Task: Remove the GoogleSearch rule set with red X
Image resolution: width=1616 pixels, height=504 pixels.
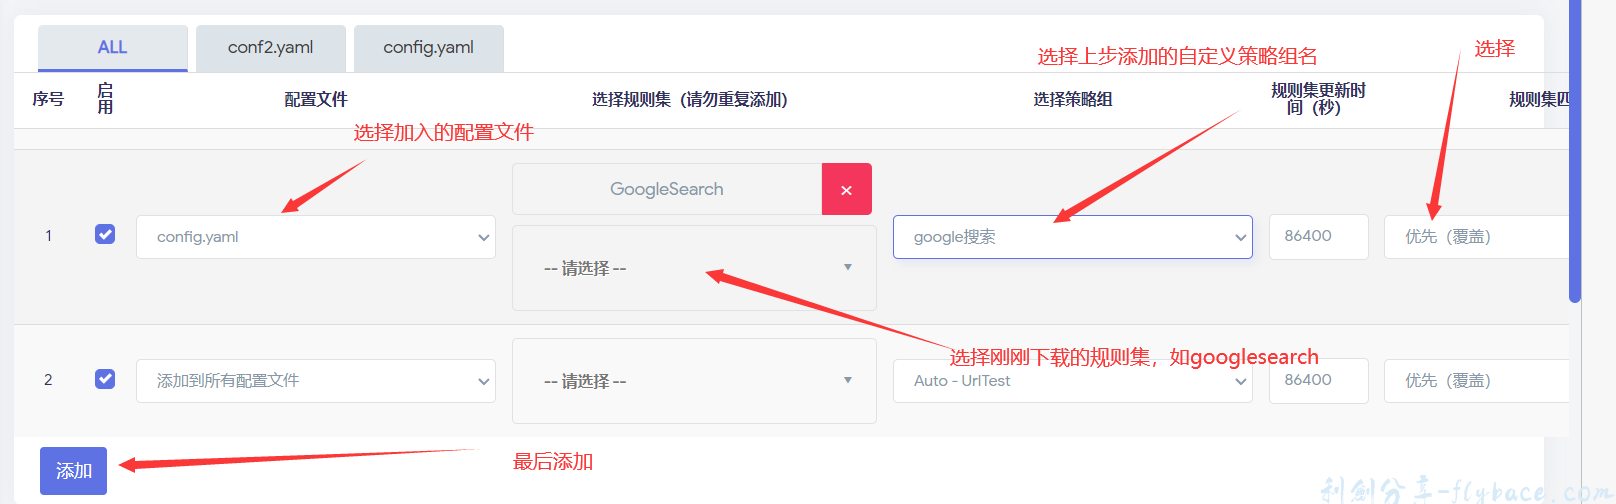Action: [846, 190]
